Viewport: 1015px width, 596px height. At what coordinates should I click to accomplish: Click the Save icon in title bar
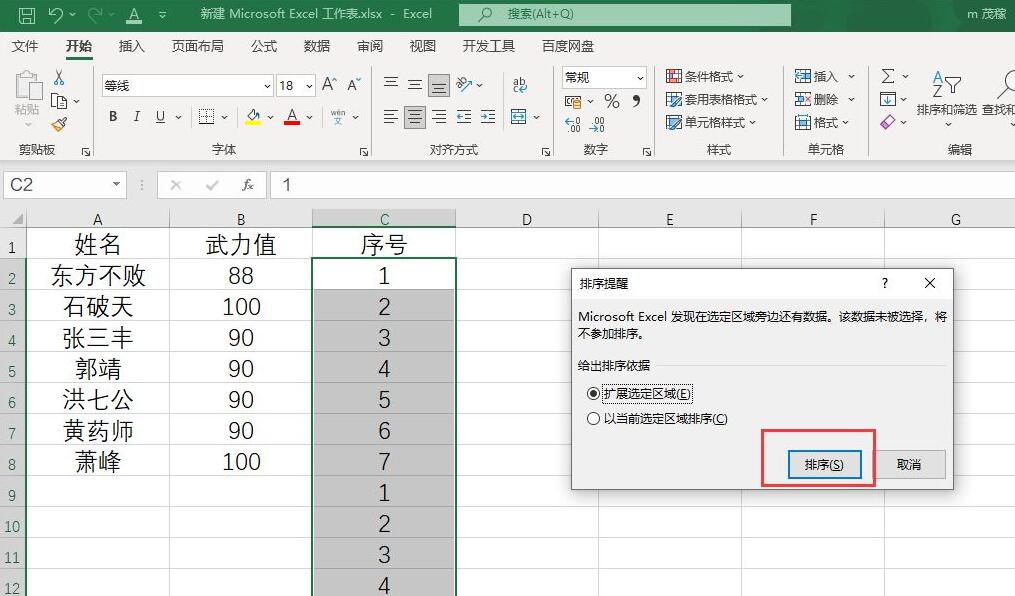(27, 15)
